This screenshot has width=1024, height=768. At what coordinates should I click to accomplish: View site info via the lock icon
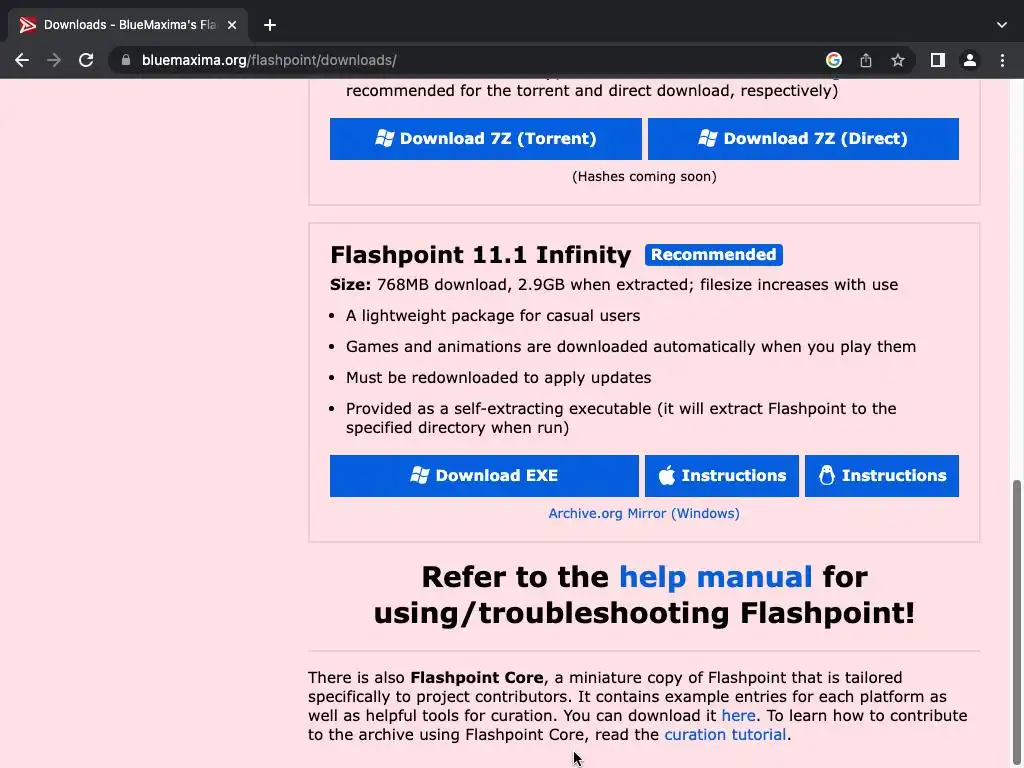126,60
